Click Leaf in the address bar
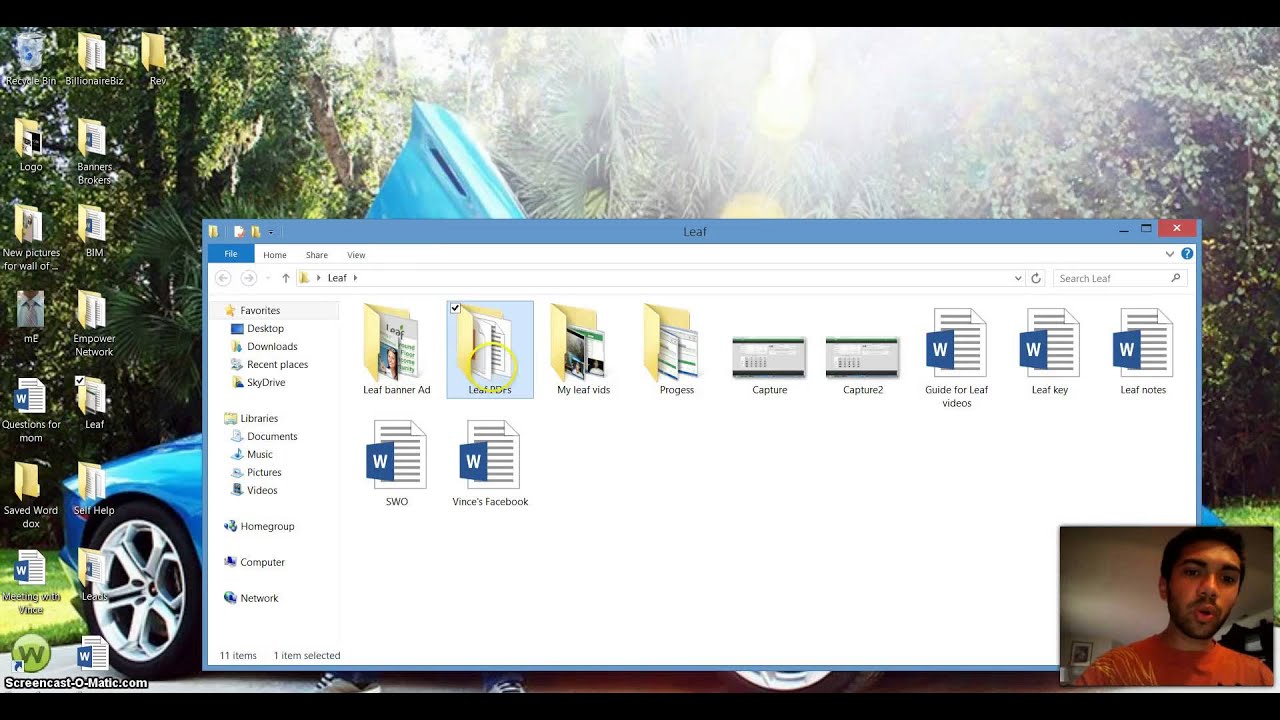This screenshot has height=720, width=1280. coord(337,278)
